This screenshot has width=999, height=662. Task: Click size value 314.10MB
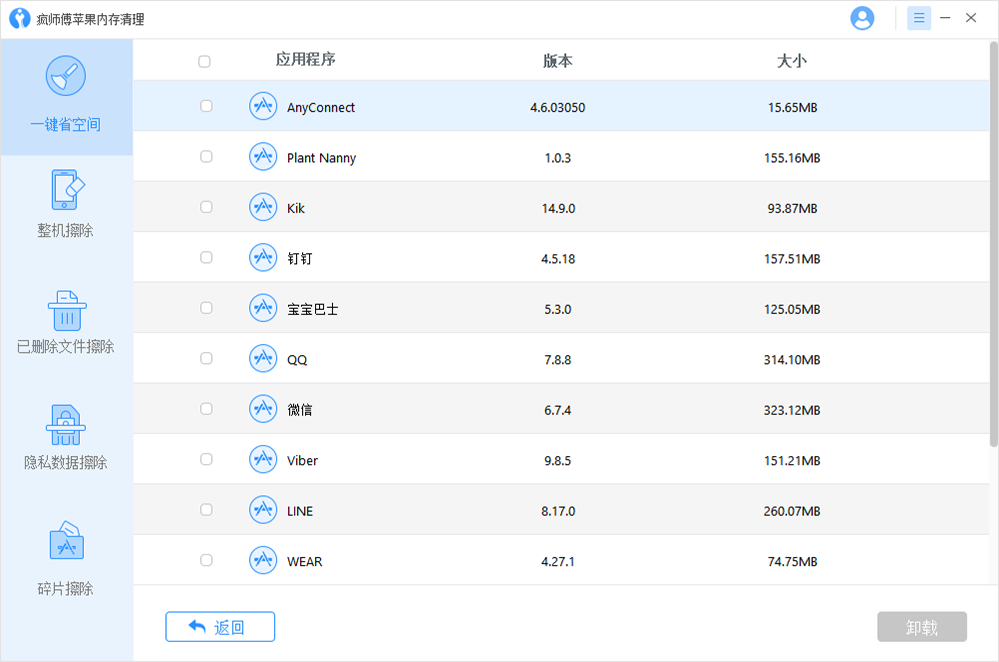(792, 360)
